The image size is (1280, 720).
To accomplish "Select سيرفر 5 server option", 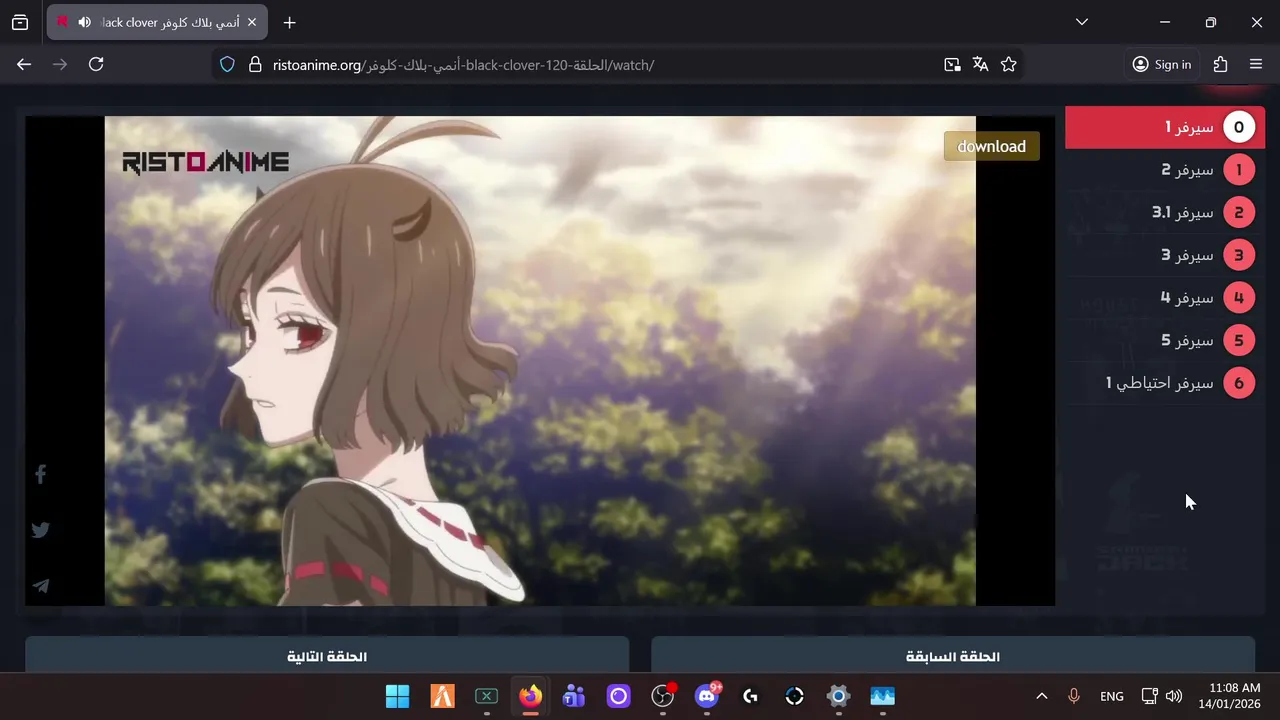I will point(1165,340).
